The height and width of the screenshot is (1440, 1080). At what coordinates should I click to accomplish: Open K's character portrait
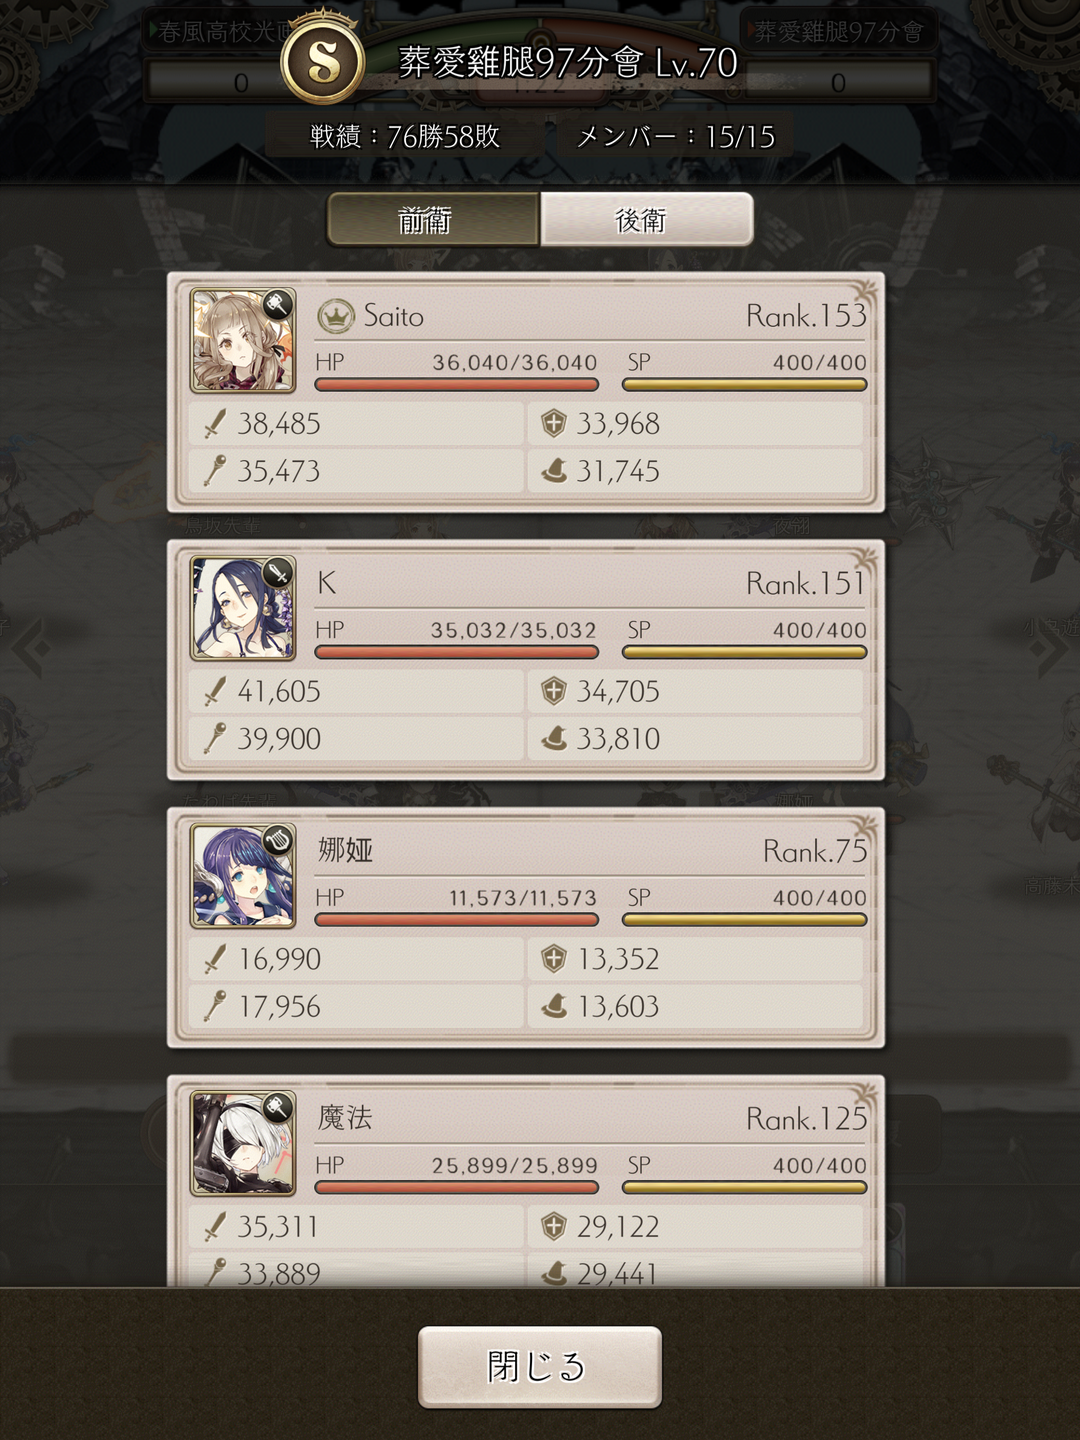point(243,608)
